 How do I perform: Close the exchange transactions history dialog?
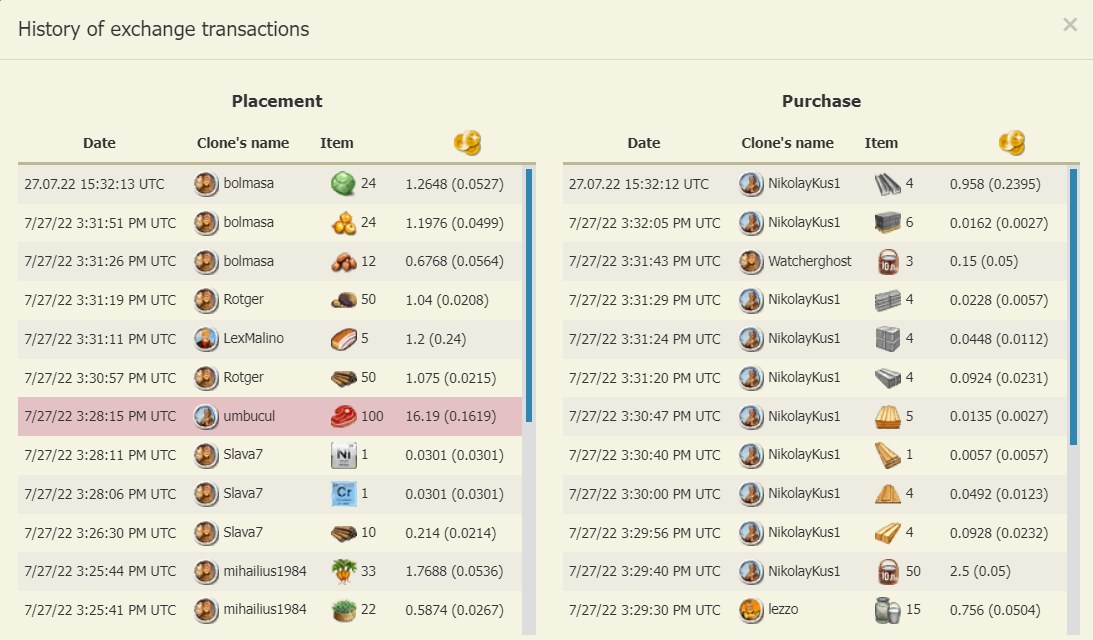(x=1069, y=25)
